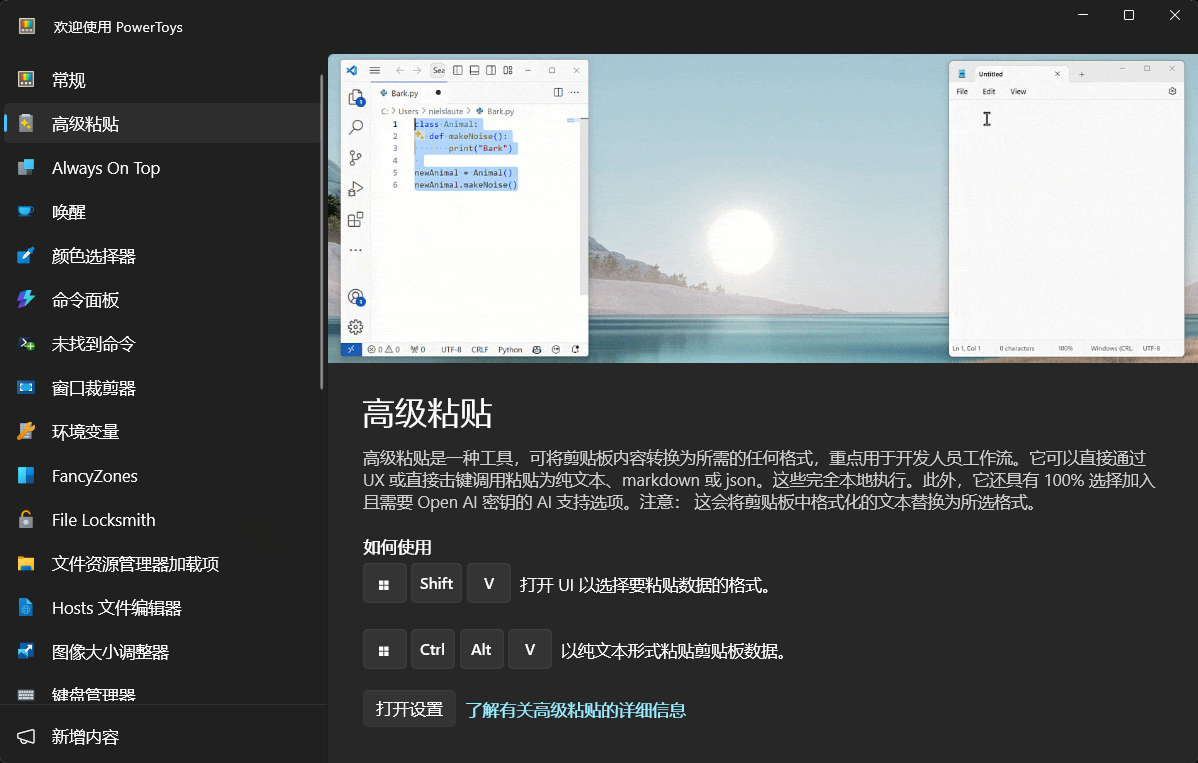
Task: Open the 常规 (General) icon in sidebar
Action: coord(26,79)
